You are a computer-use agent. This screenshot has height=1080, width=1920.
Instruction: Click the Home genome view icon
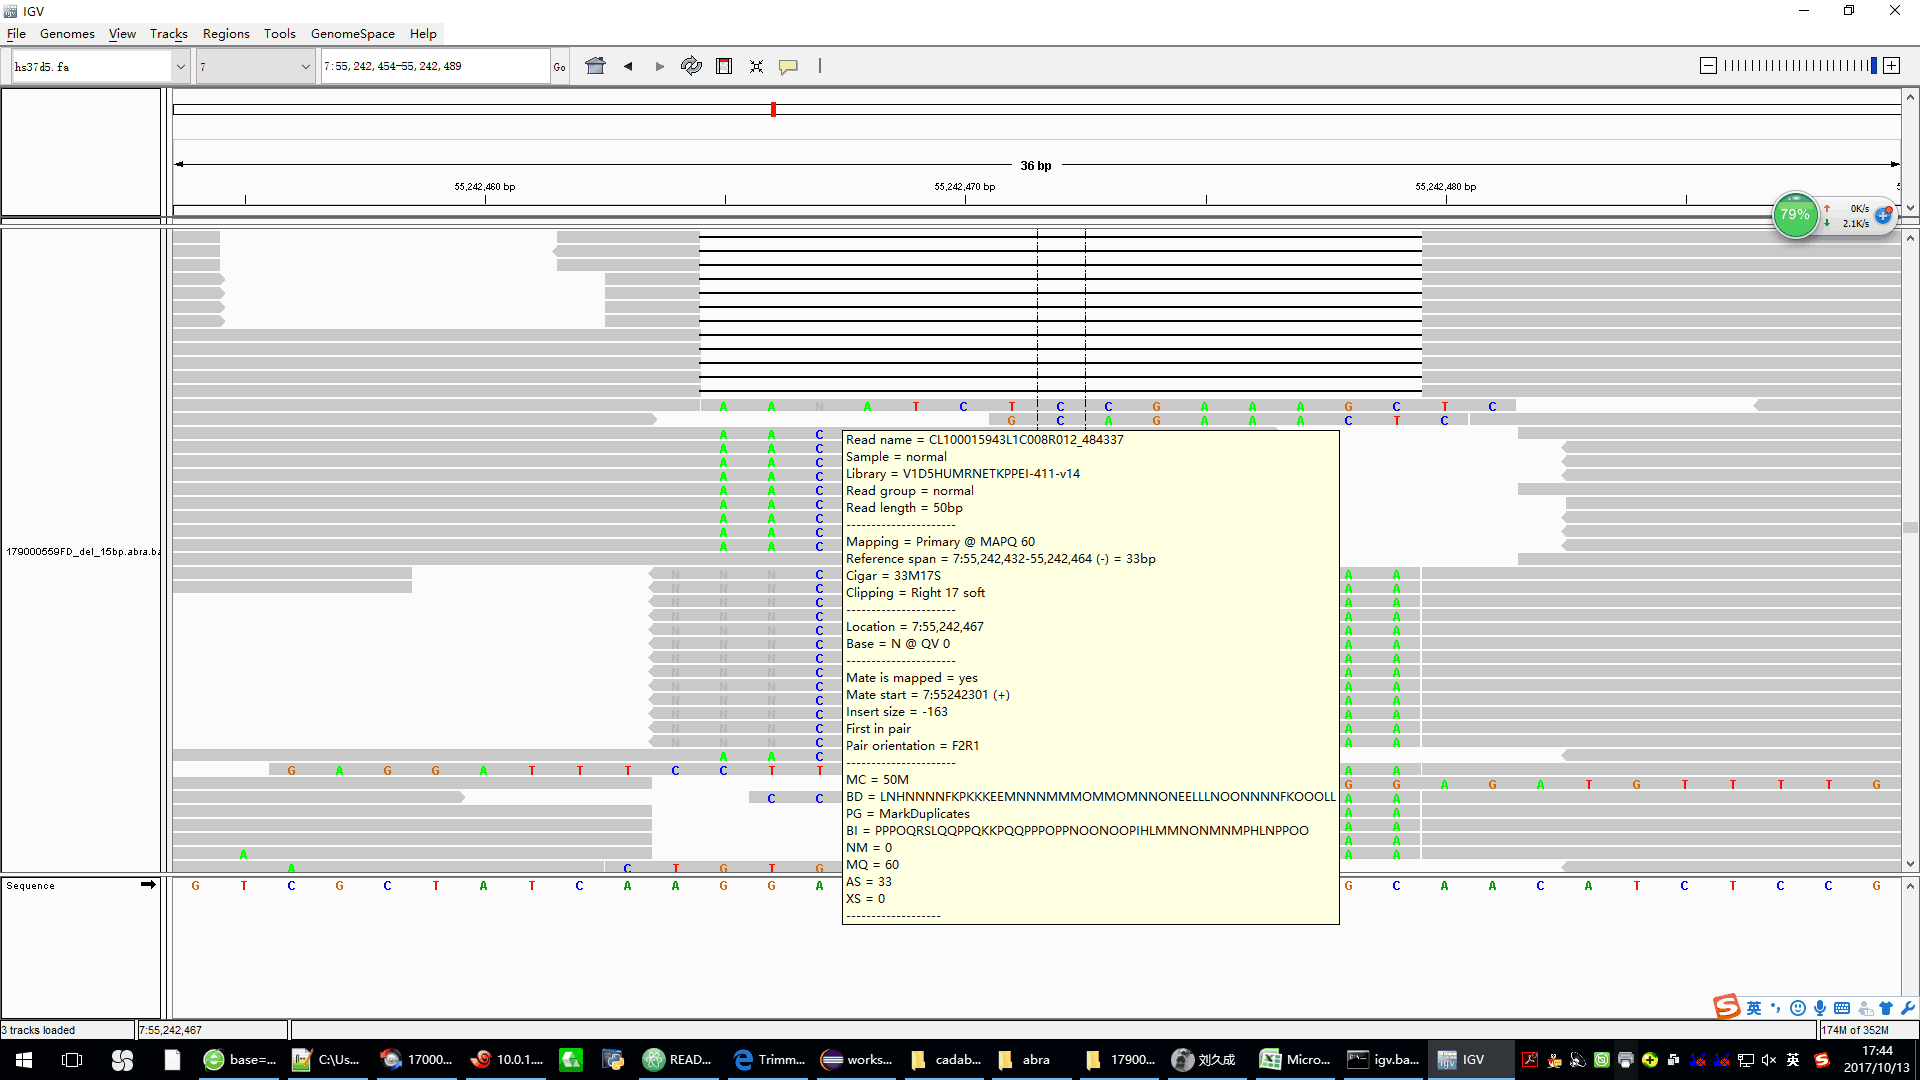(x=595, y=66)
